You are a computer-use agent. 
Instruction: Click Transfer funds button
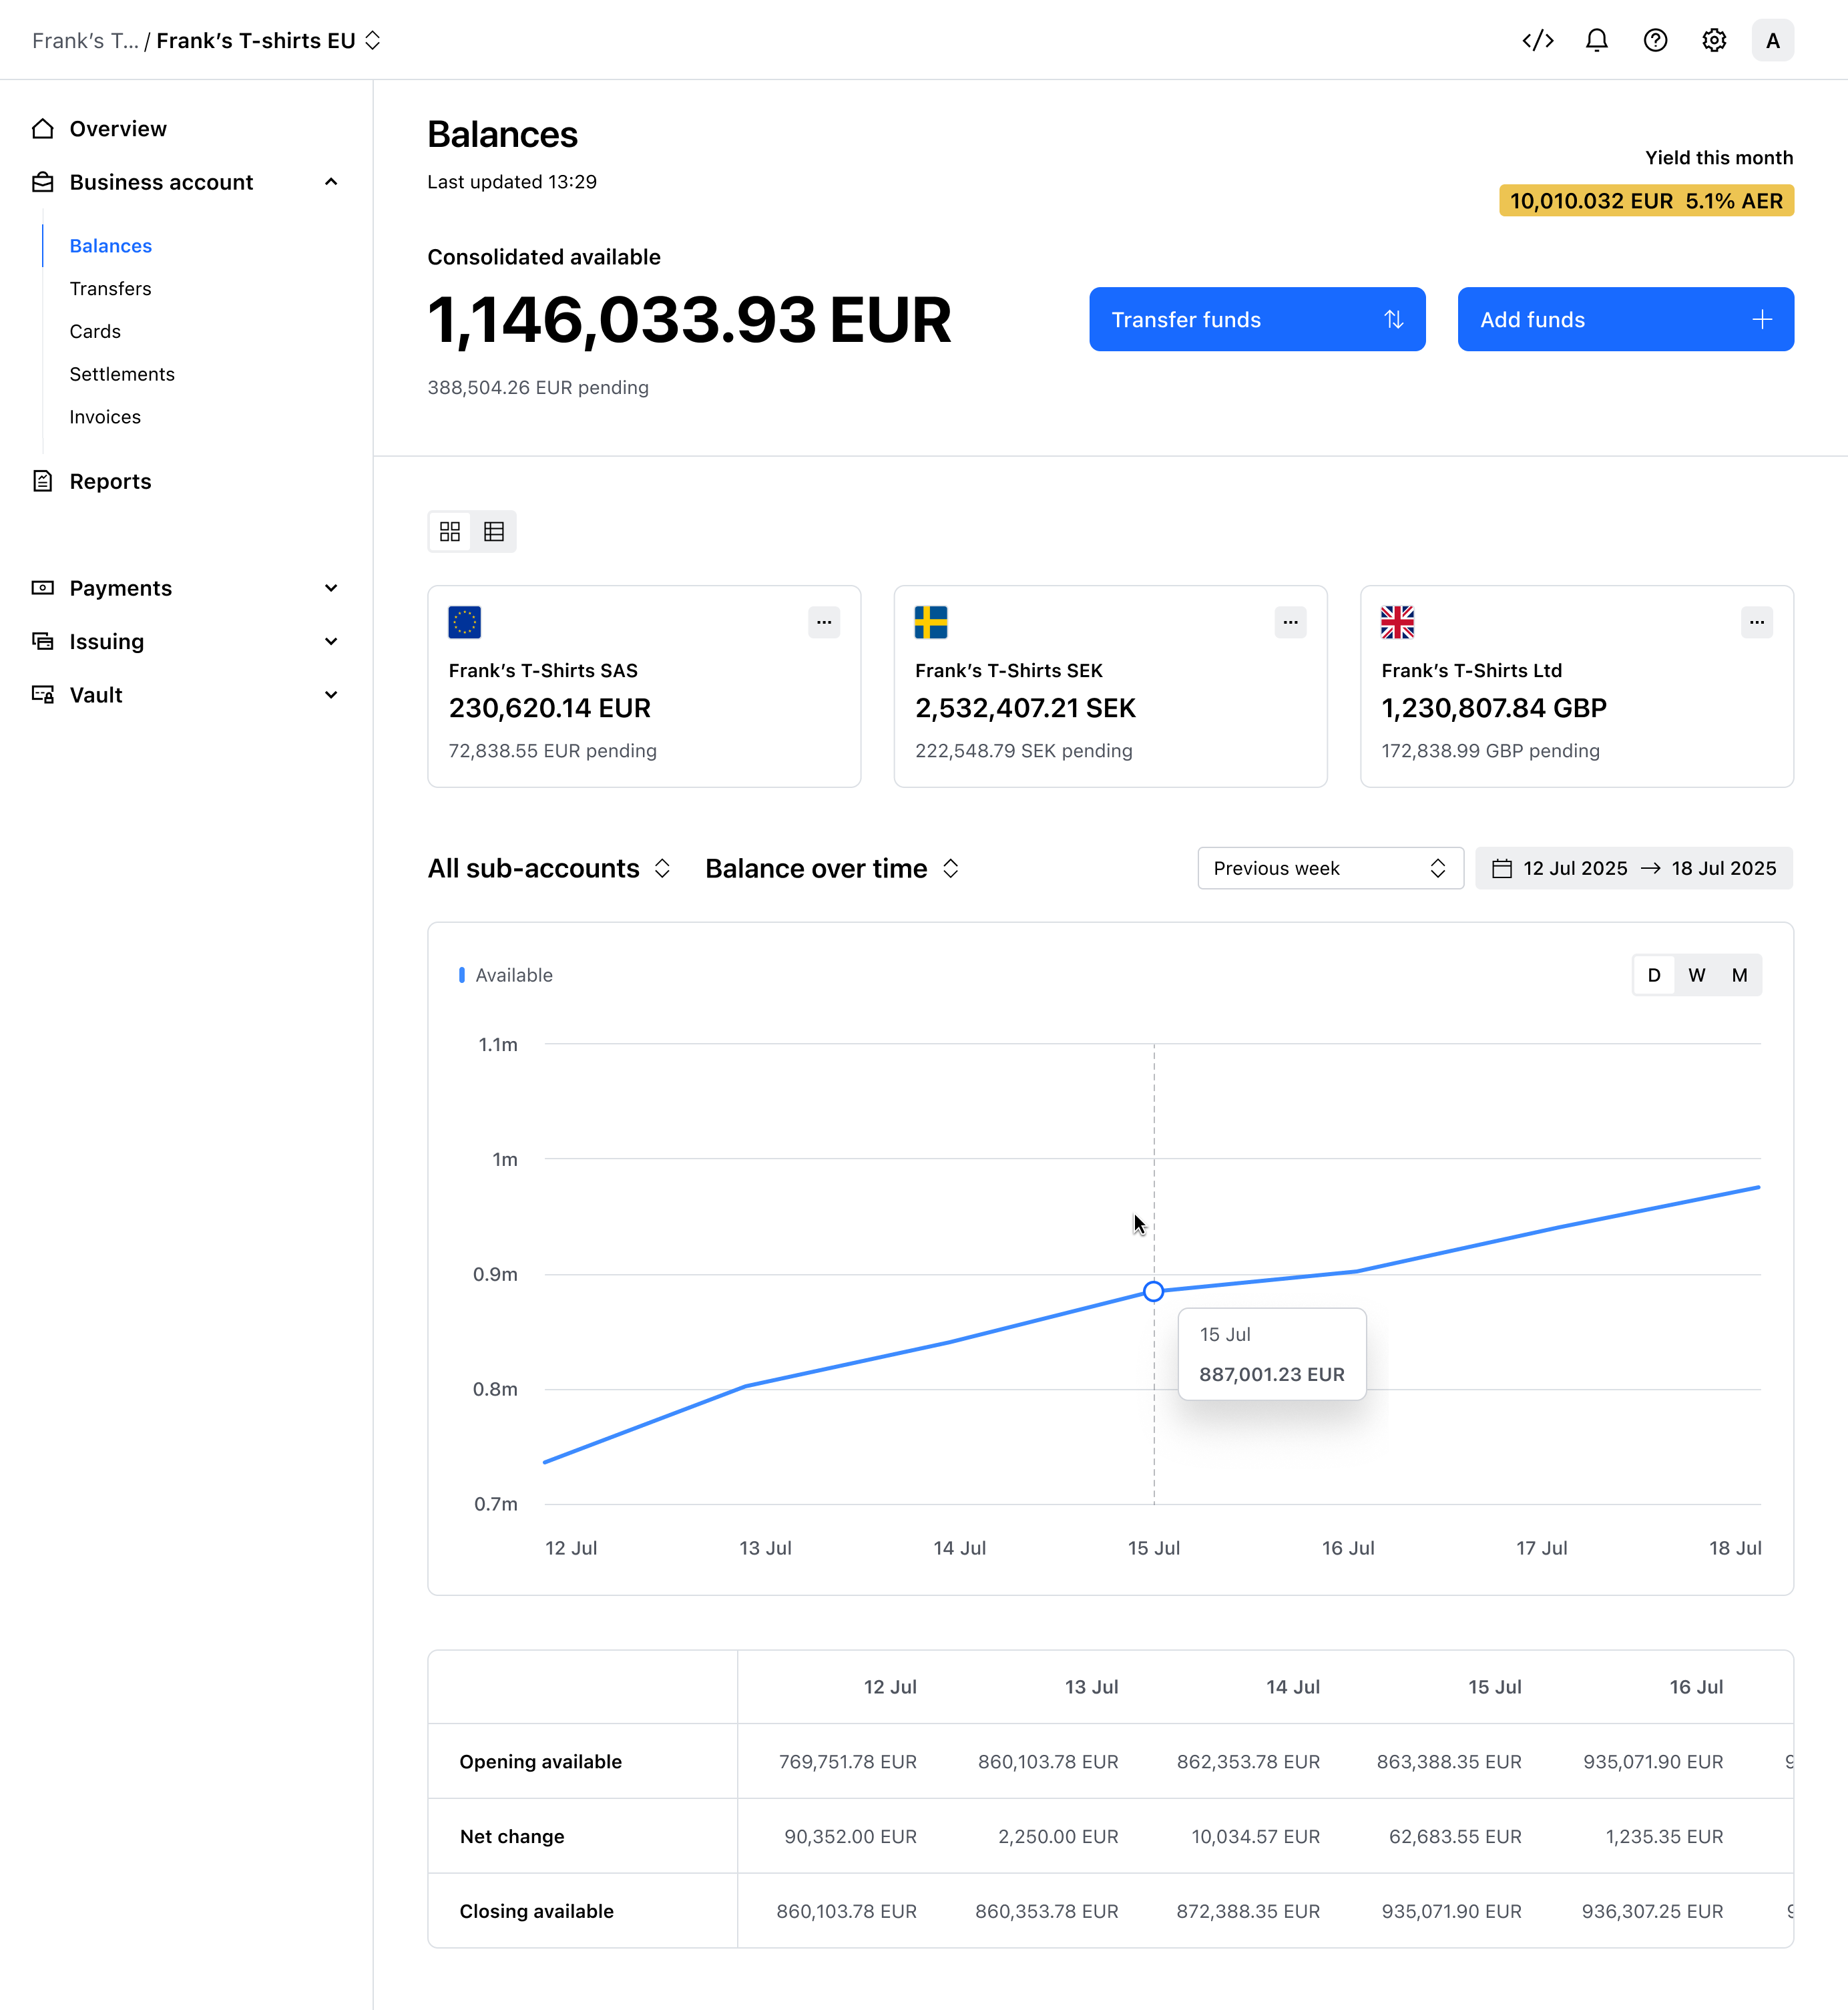coord(1257,319)
